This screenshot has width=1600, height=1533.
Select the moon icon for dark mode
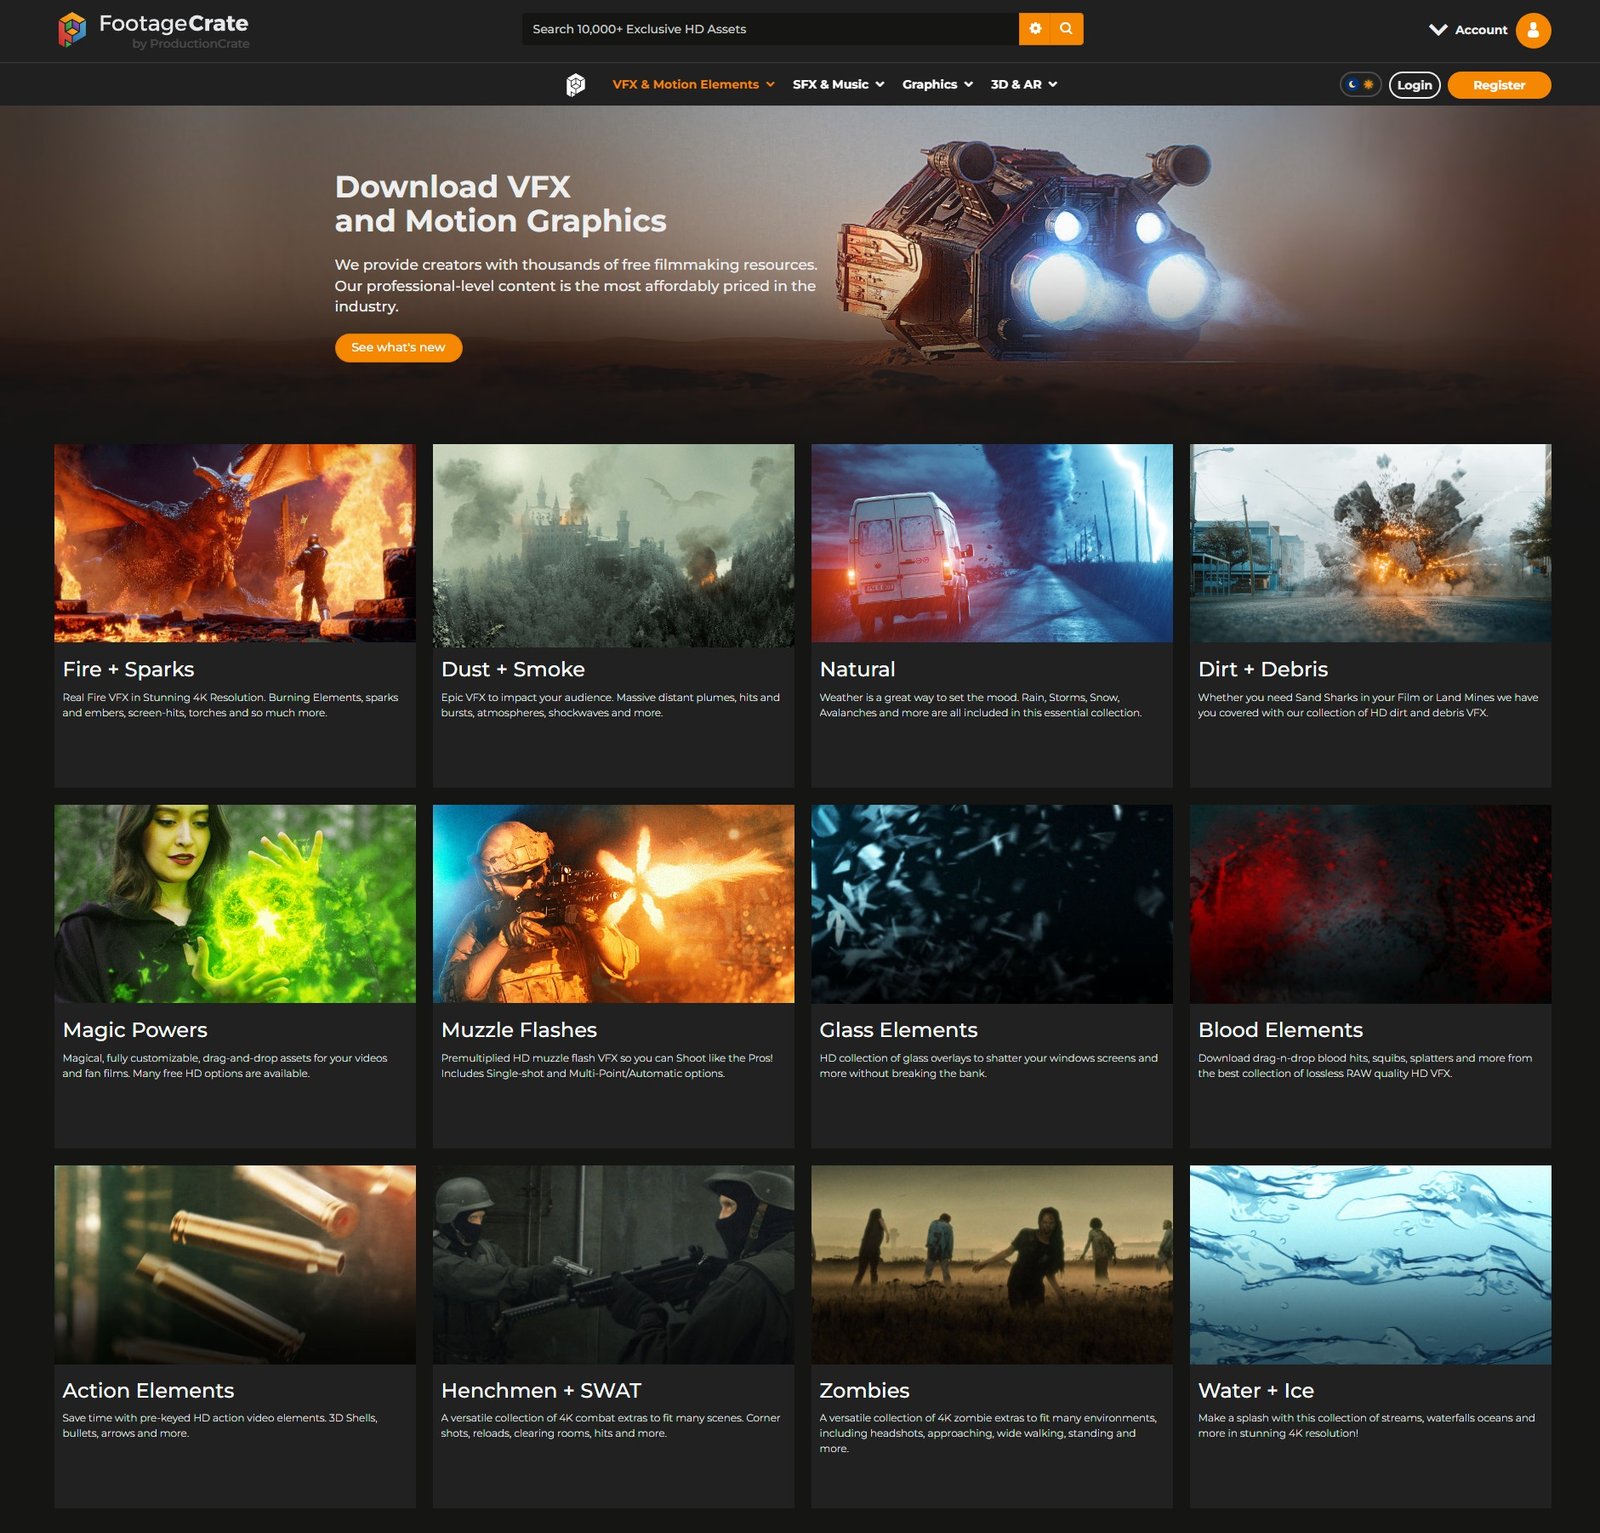coord(1352,85)
